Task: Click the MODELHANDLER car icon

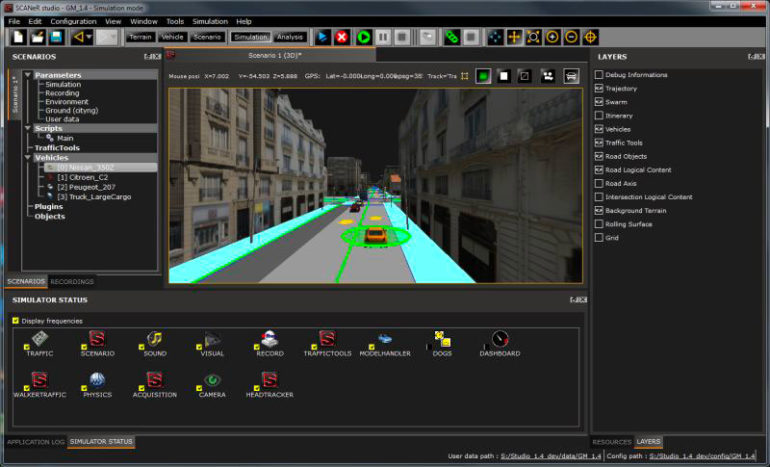Action: (x=385, y=339)
